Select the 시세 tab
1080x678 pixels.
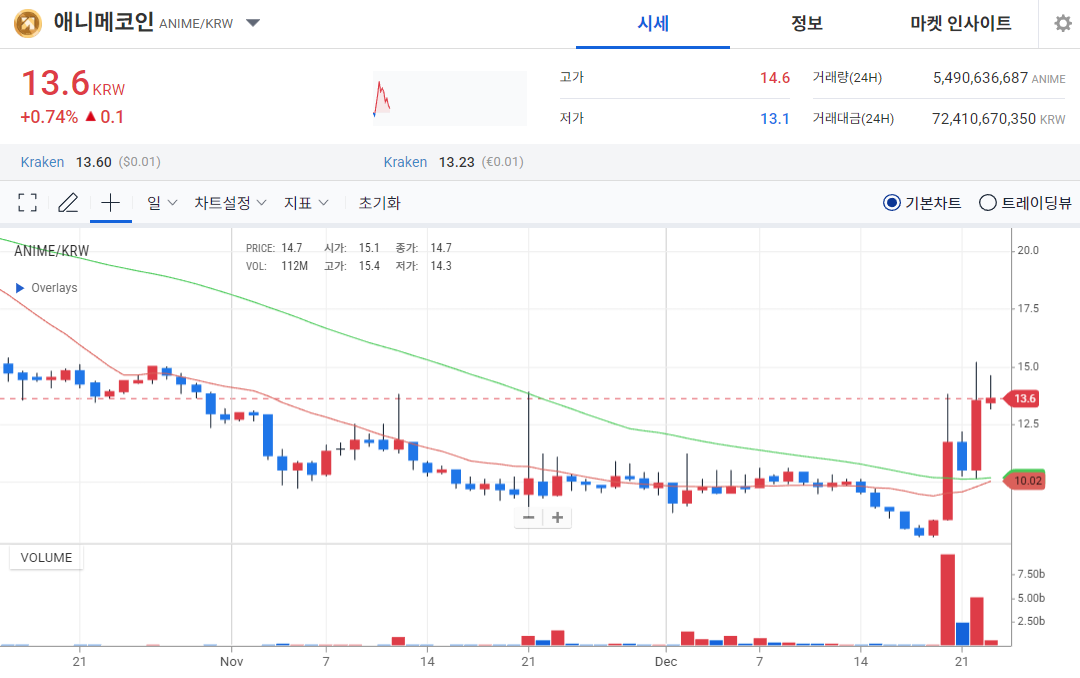coord(652,24)
